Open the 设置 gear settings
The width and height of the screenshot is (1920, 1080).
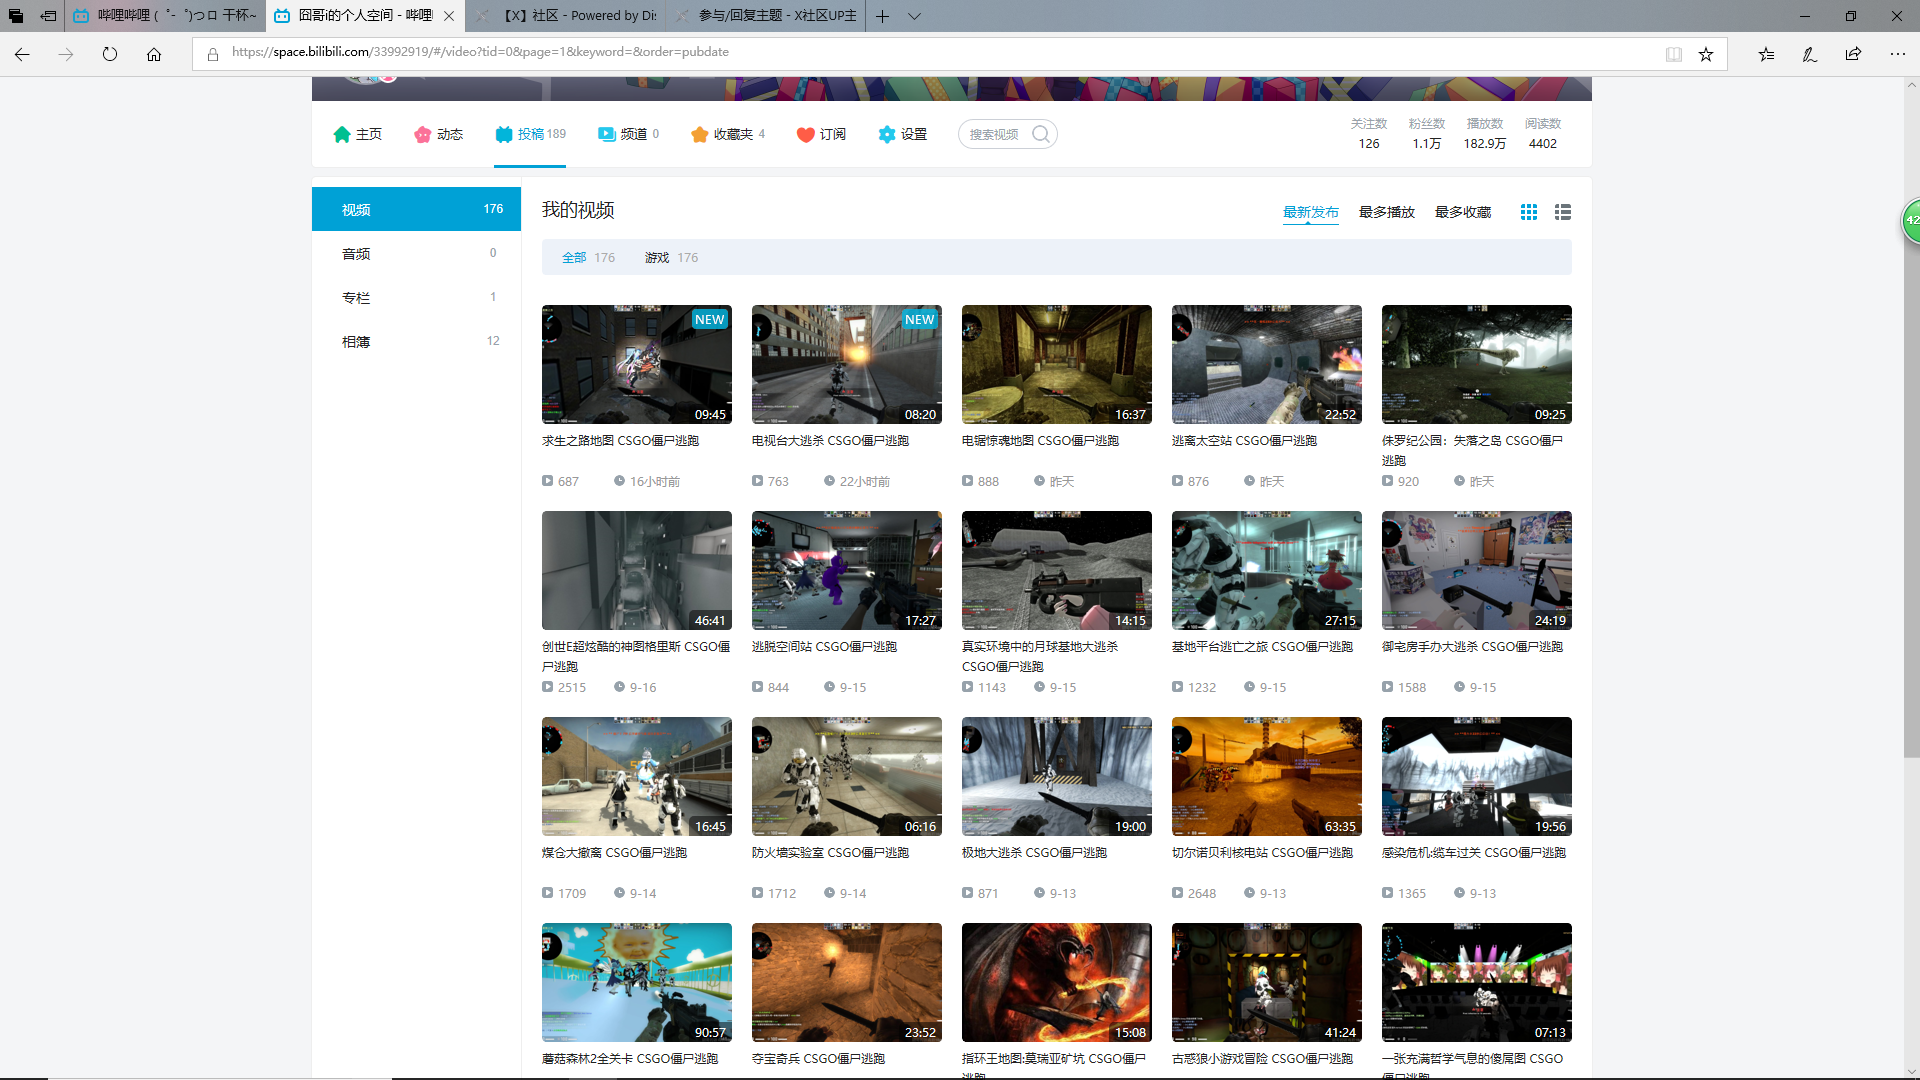[x=902, y=134]
